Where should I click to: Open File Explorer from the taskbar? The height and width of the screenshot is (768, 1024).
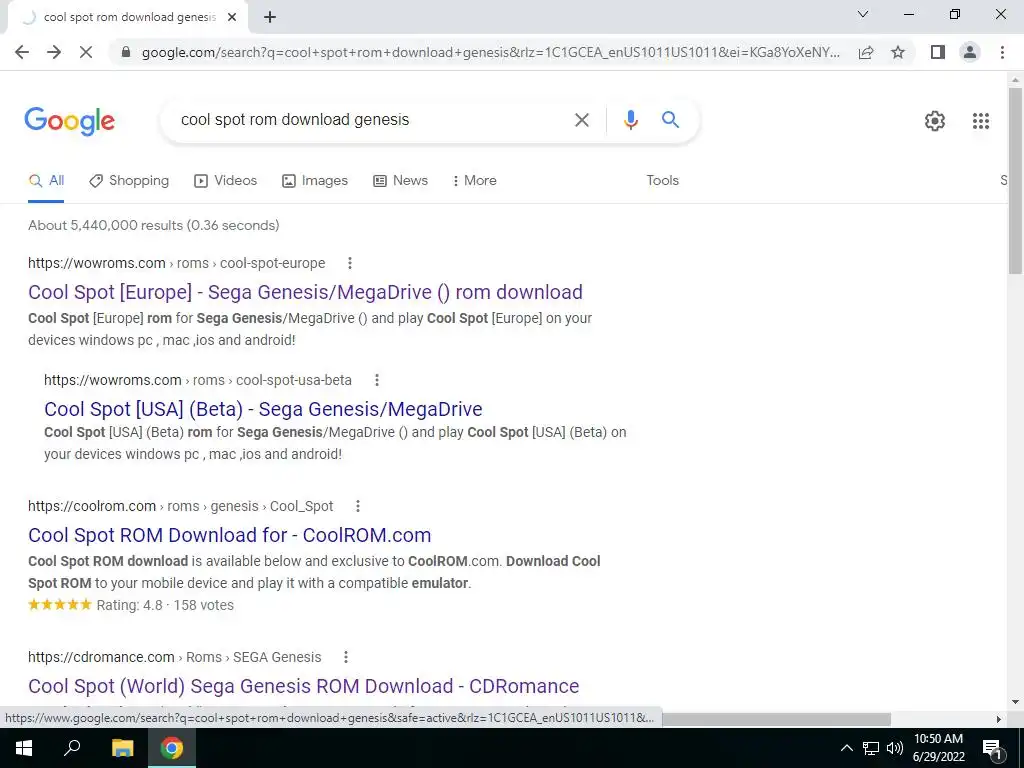pyautogui.click(x=122, y=748)
